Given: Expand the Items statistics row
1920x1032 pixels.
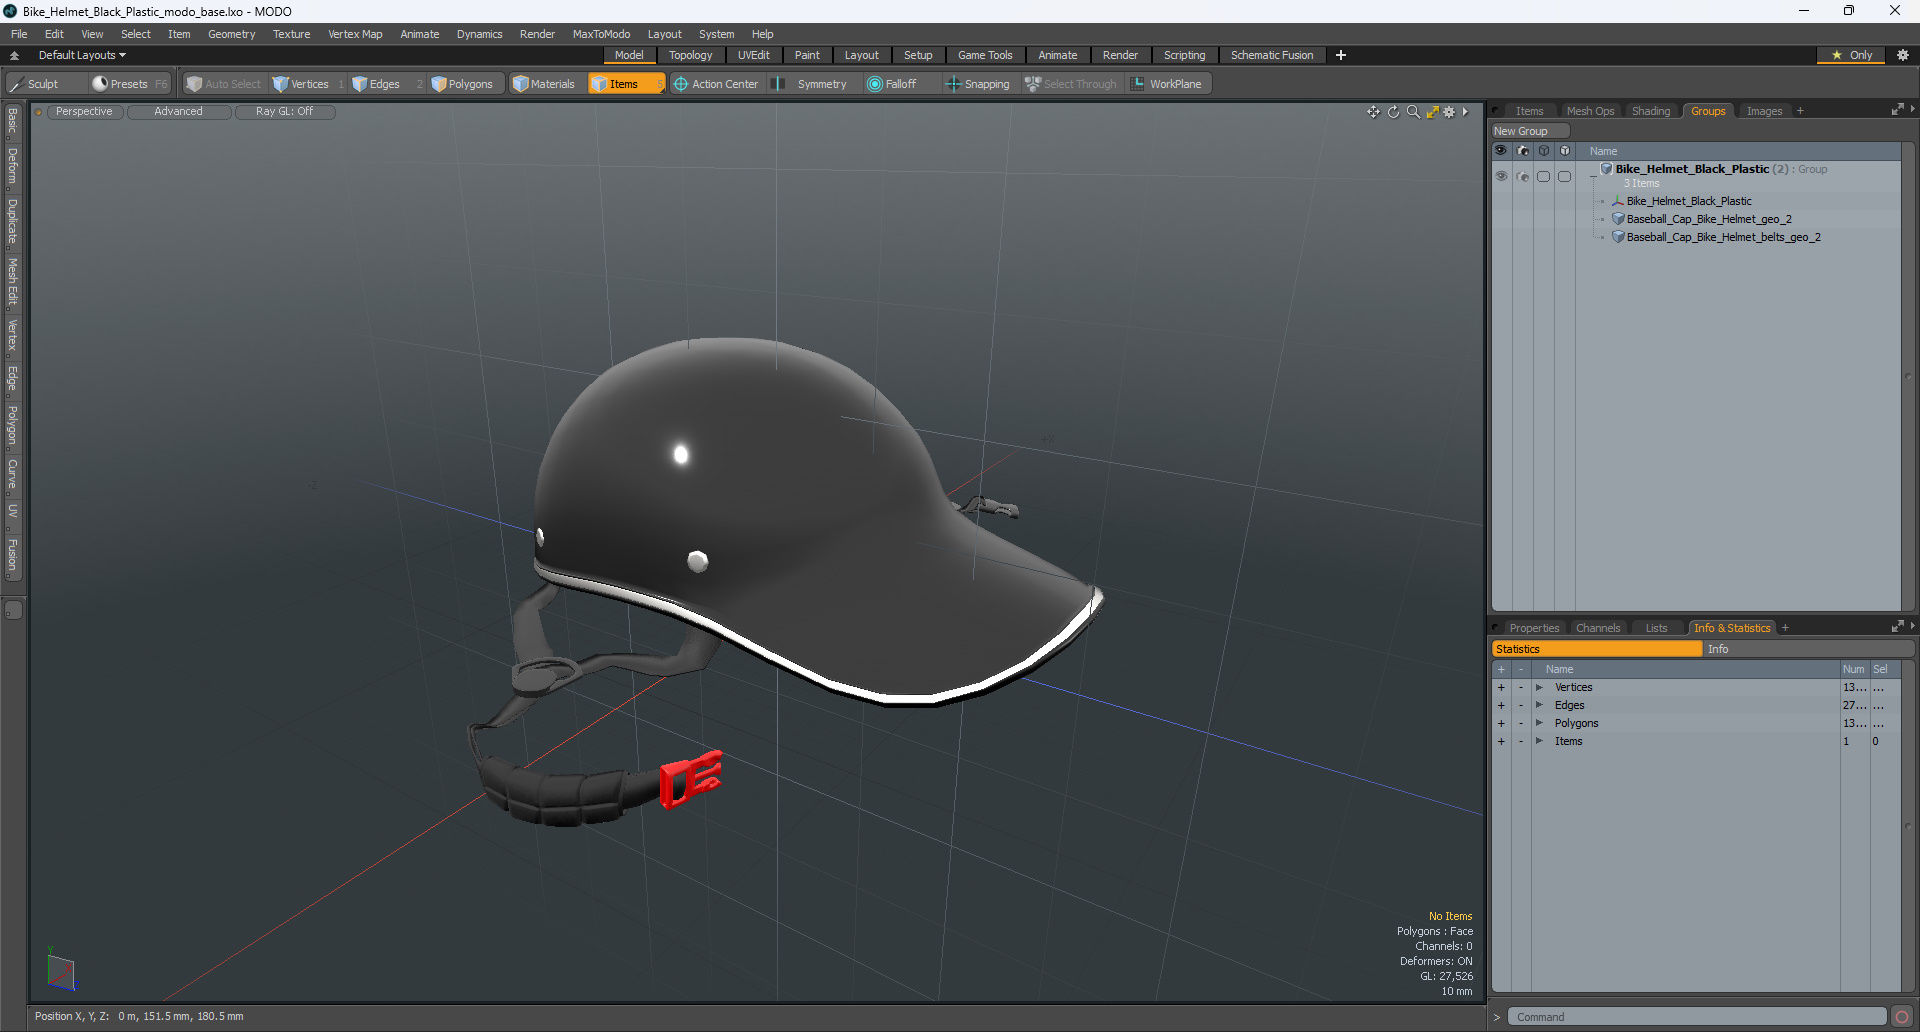Looking at the screenshot, I should [1539, 741].
